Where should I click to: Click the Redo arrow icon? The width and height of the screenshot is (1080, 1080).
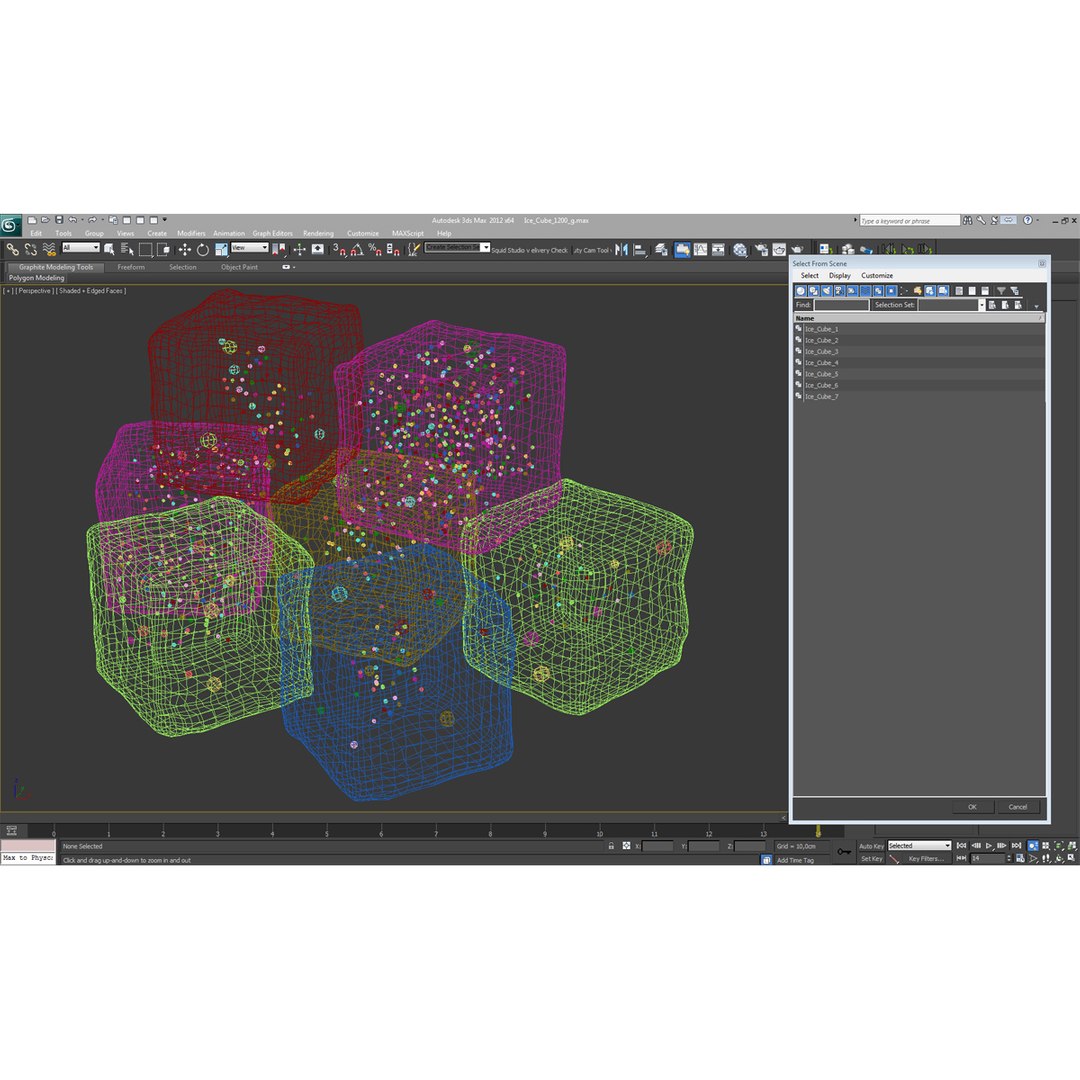pyautogui.click(x=92, y=220)
